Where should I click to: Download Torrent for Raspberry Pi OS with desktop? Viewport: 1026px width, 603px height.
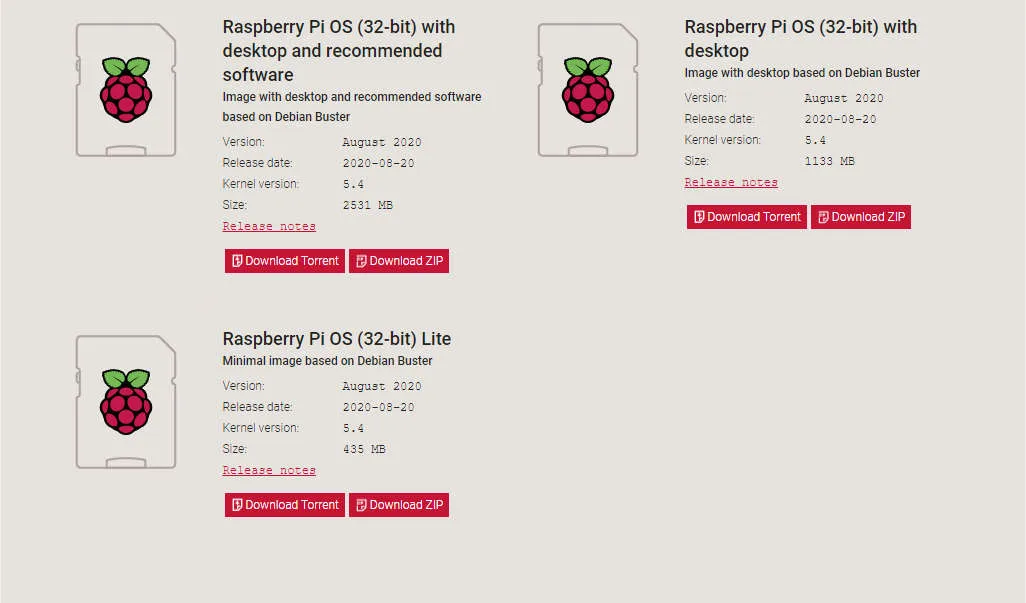point(747,217)
